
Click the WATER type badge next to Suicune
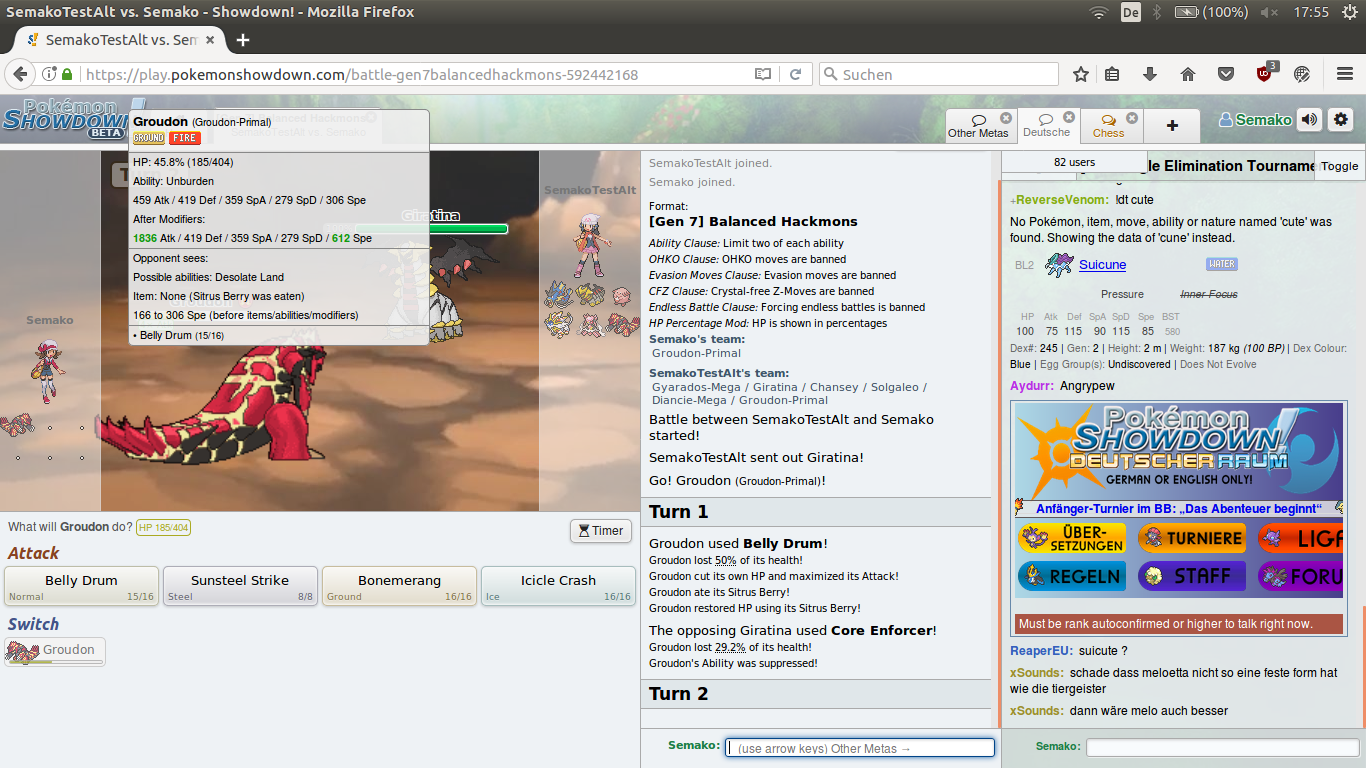(x=1222, y=265)
